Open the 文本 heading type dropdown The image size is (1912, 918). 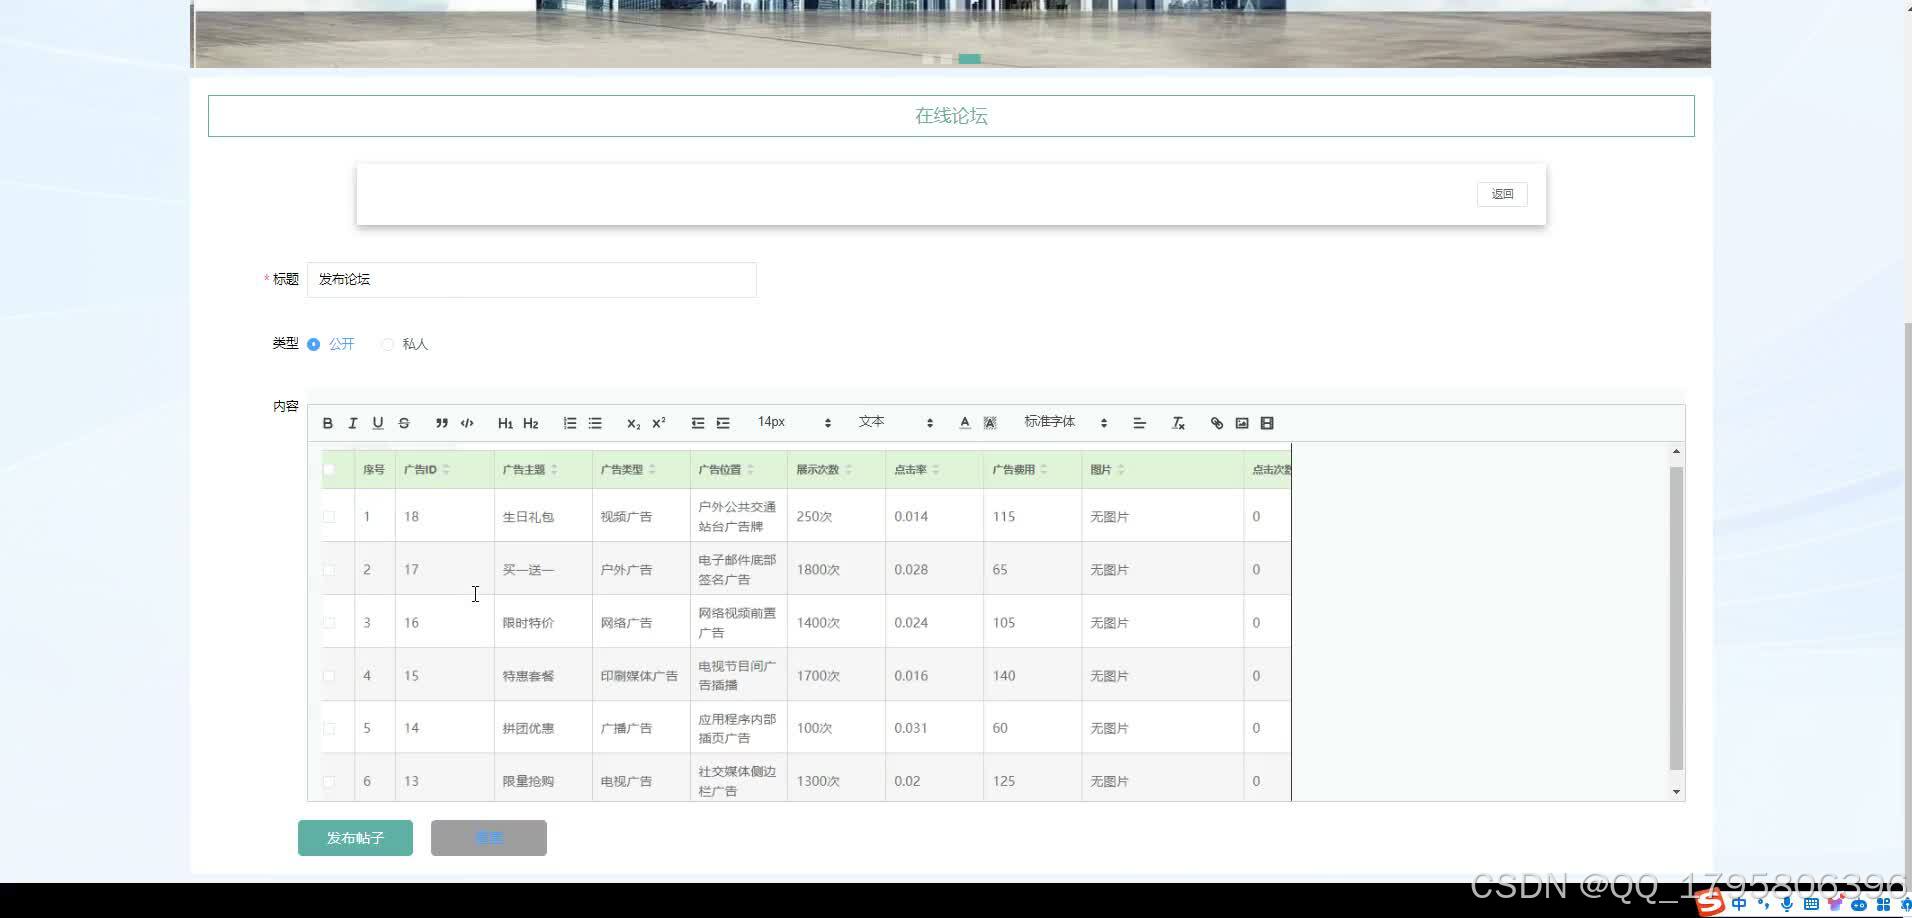pyautogui.click(x=896, y=422)
